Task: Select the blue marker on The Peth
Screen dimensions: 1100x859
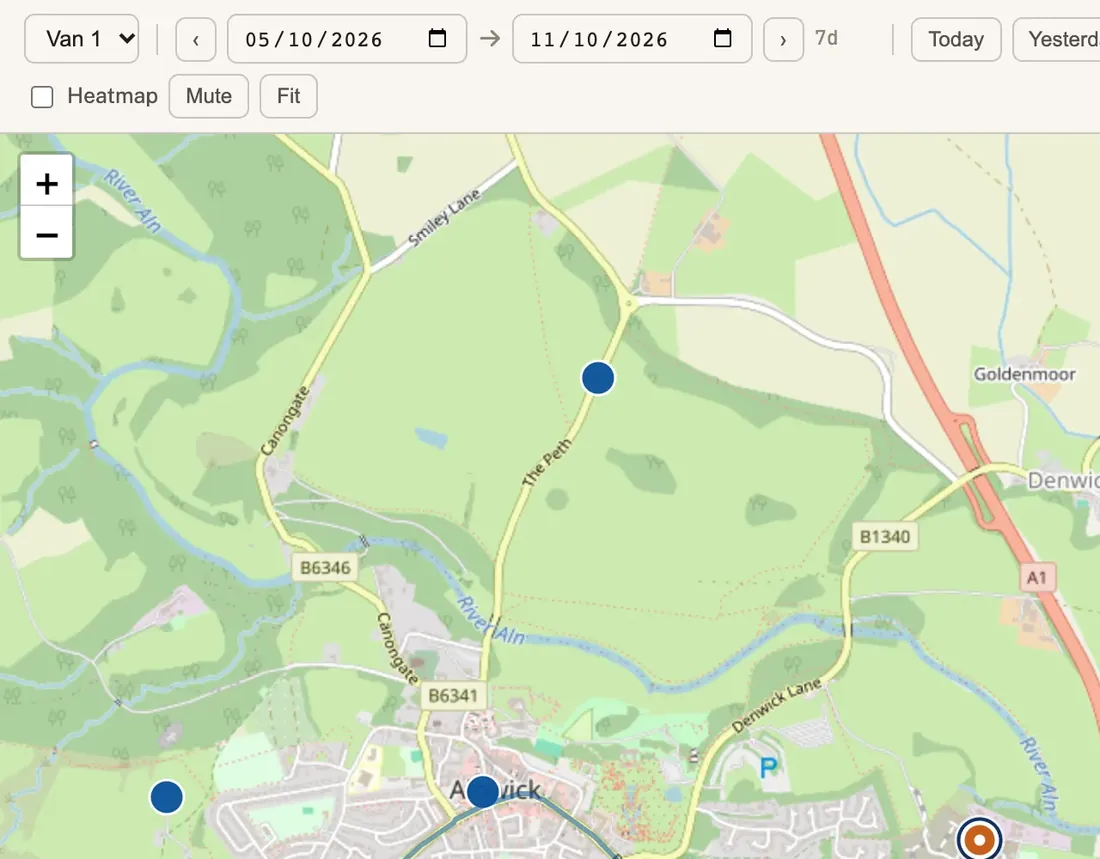Action: point(598,378)
